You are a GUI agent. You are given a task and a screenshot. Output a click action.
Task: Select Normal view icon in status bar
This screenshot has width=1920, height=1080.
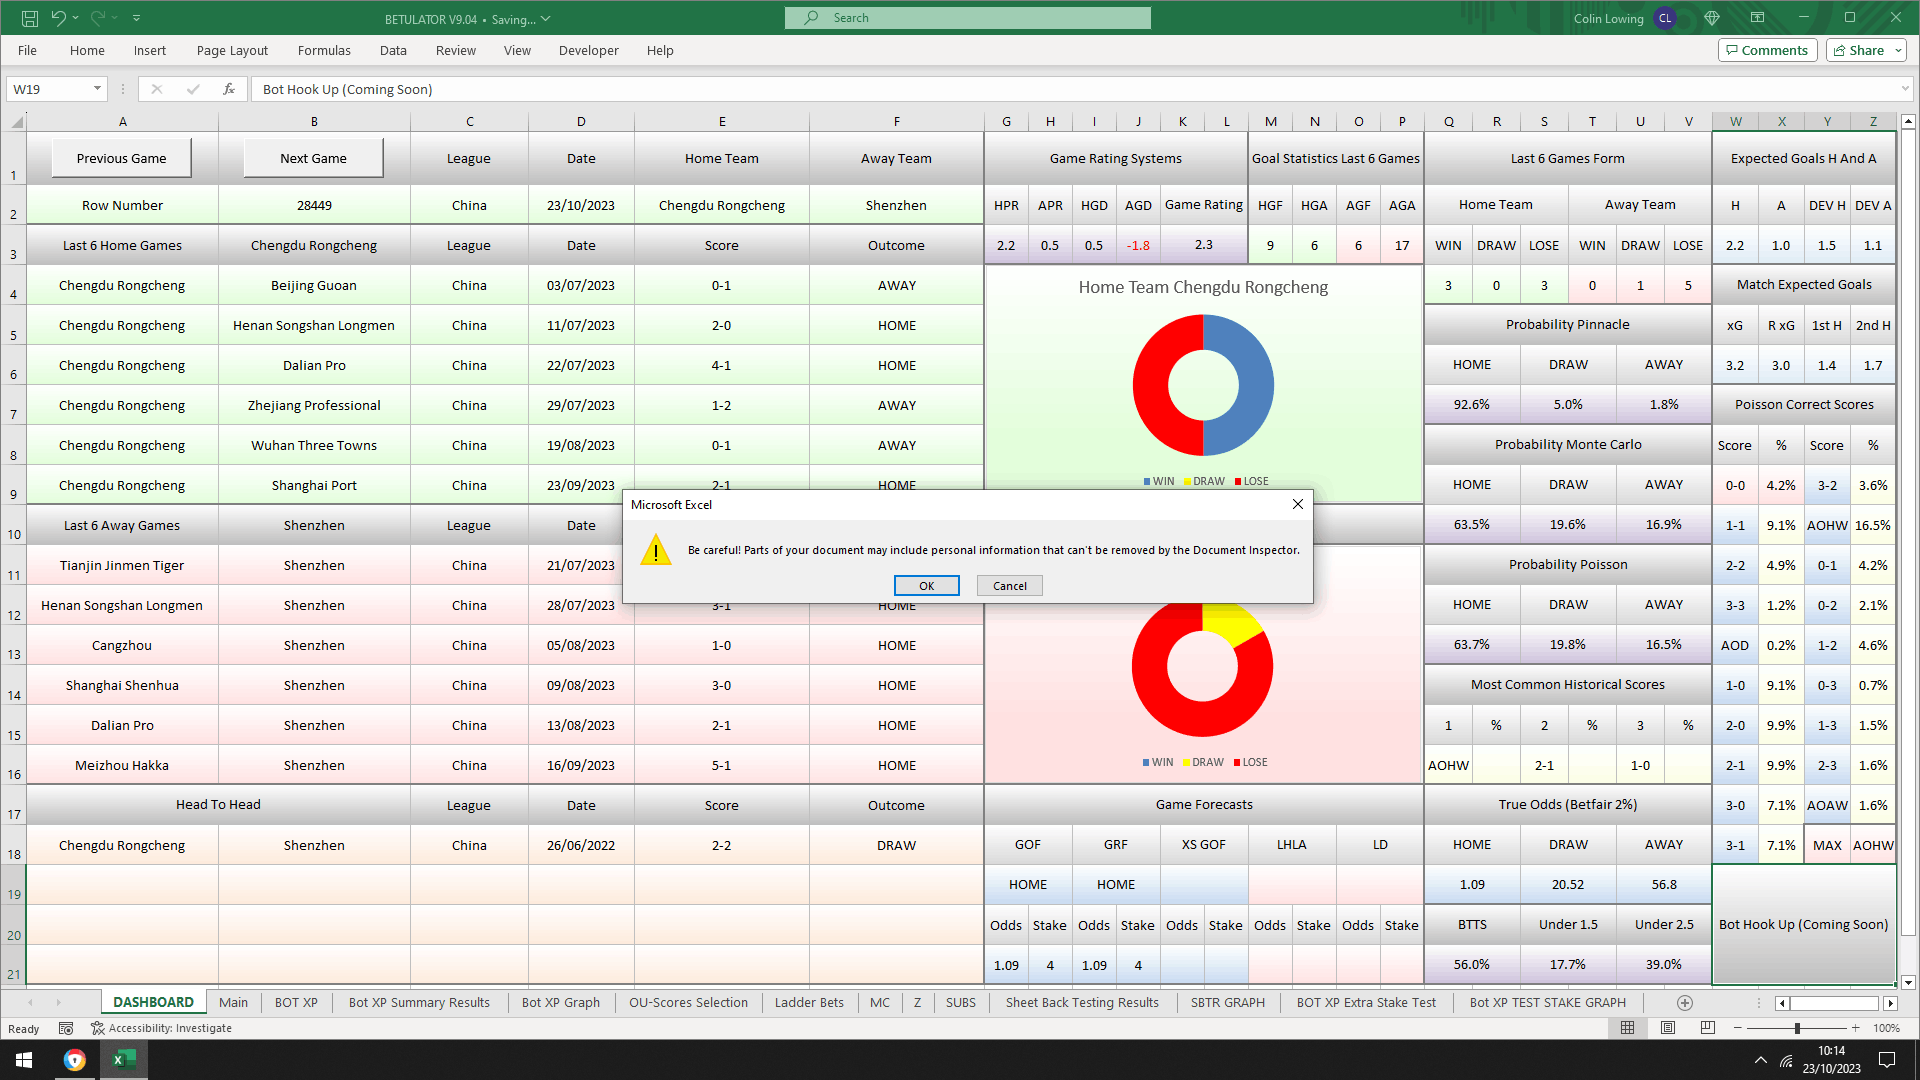point(1628,1028)
